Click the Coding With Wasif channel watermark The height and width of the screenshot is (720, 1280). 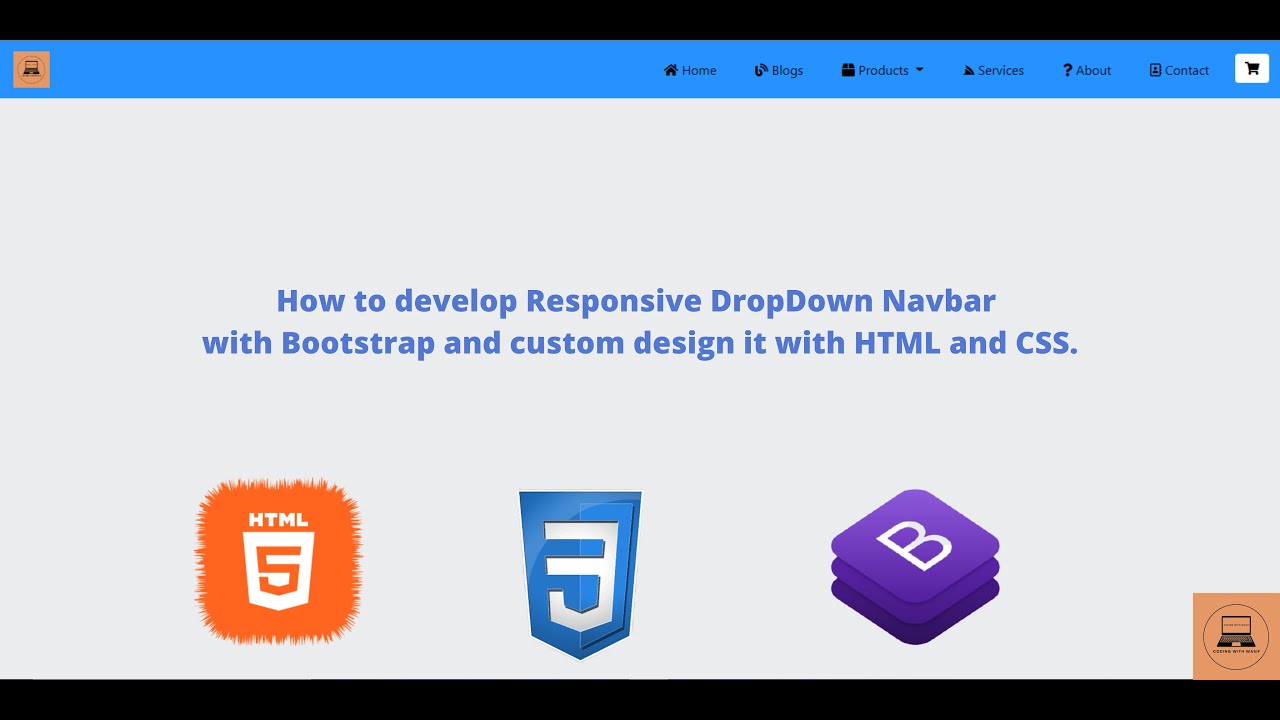click(x=1236, y=636)
